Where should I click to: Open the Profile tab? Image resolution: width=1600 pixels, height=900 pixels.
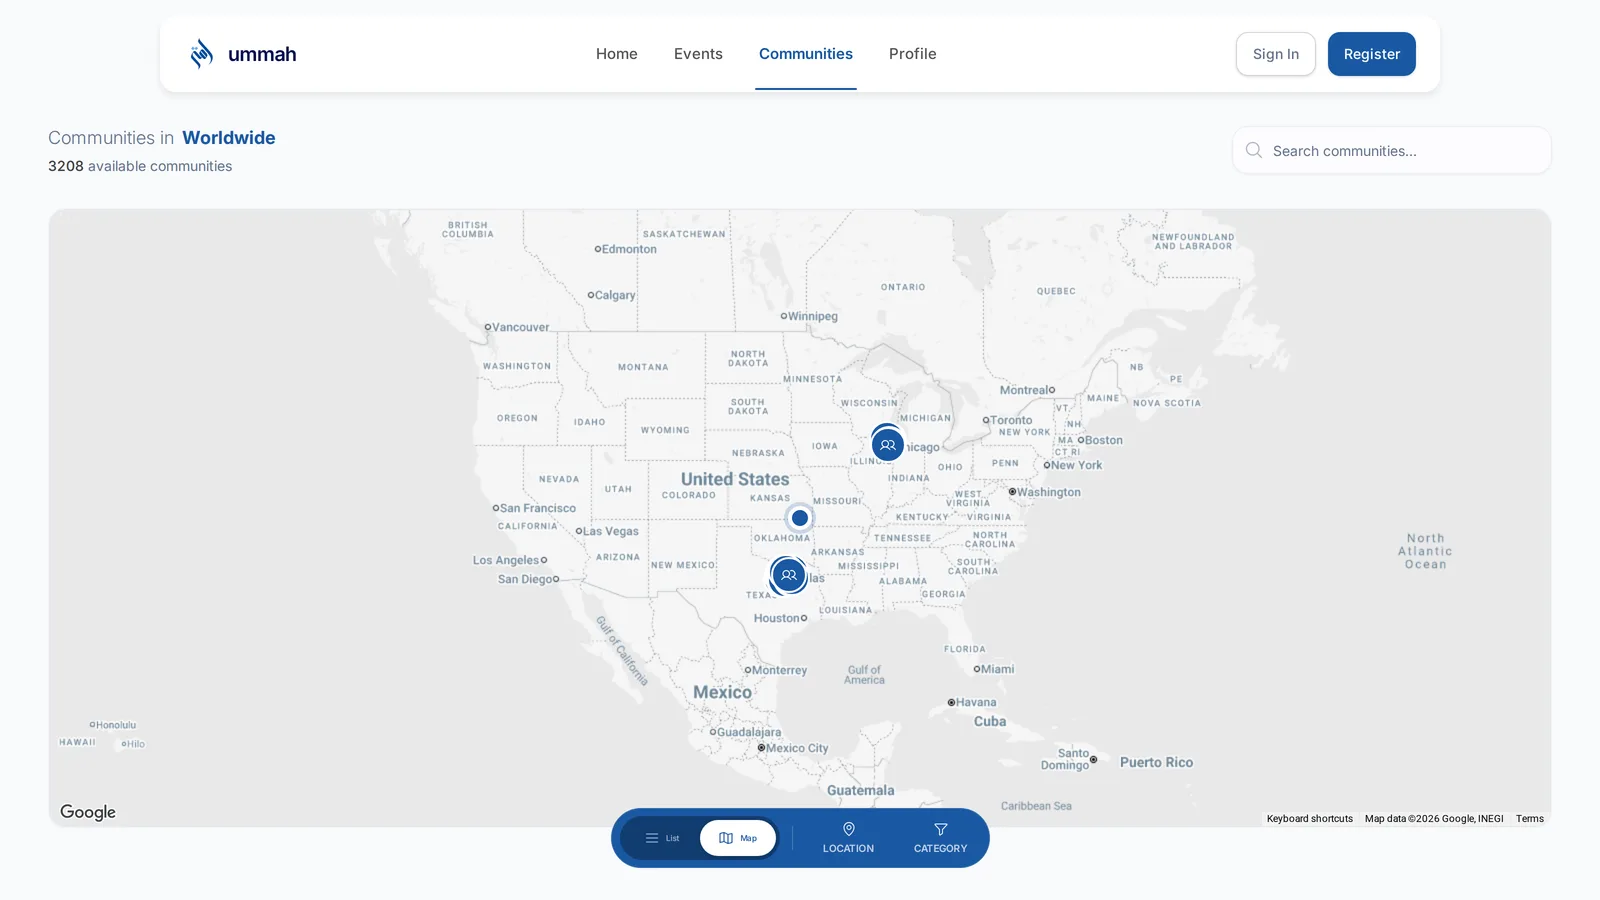[x=913, y=54]
